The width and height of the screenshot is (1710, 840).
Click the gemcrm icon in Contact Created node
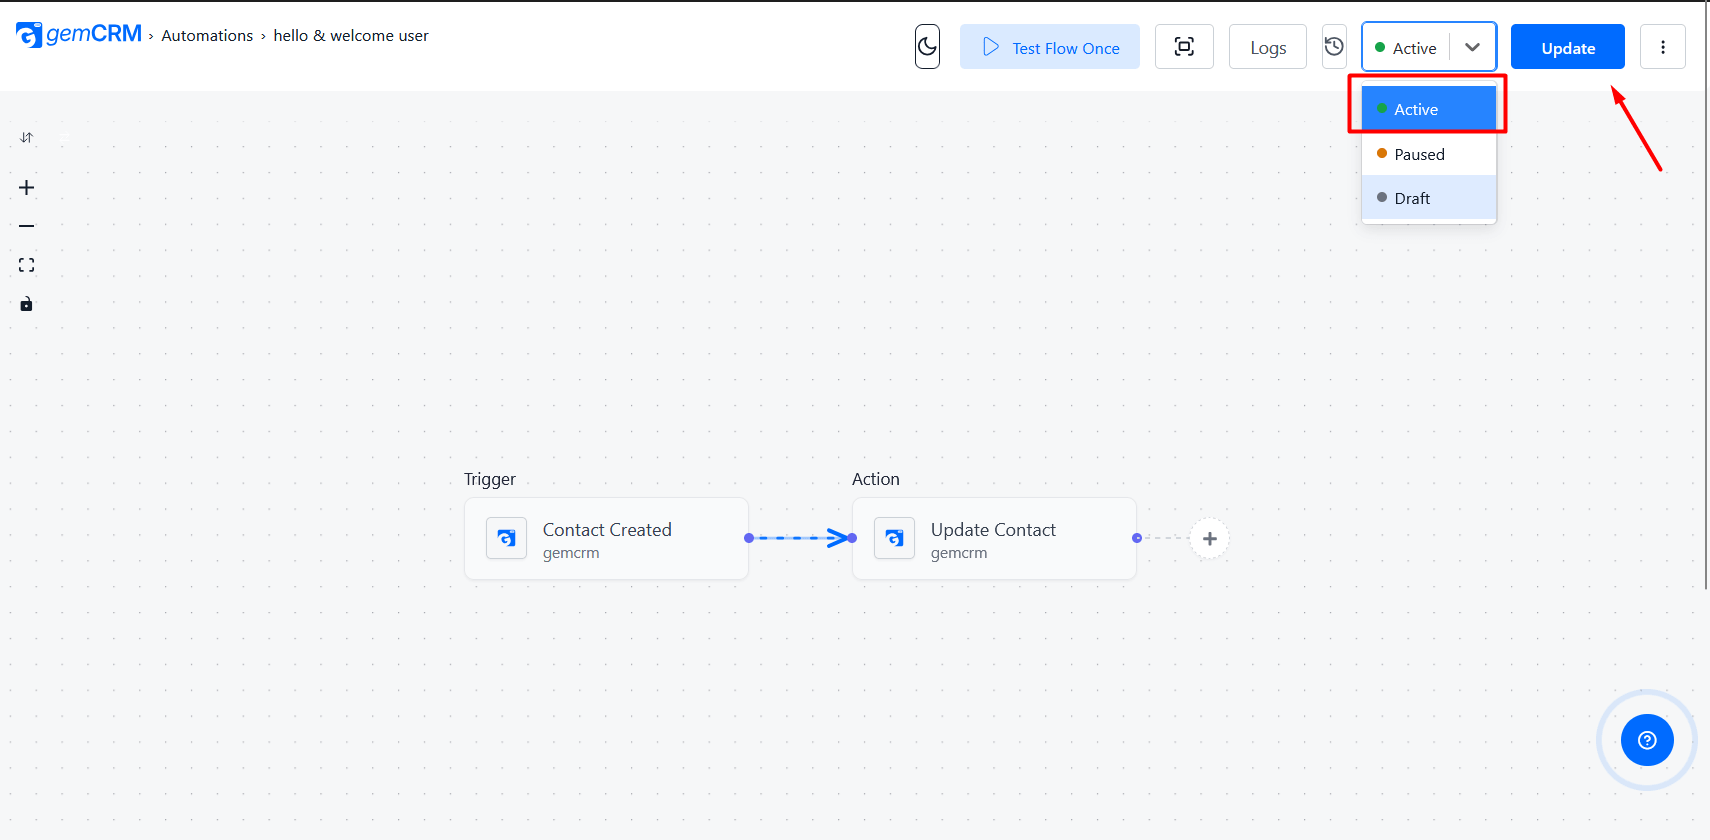tap(506, 538)
